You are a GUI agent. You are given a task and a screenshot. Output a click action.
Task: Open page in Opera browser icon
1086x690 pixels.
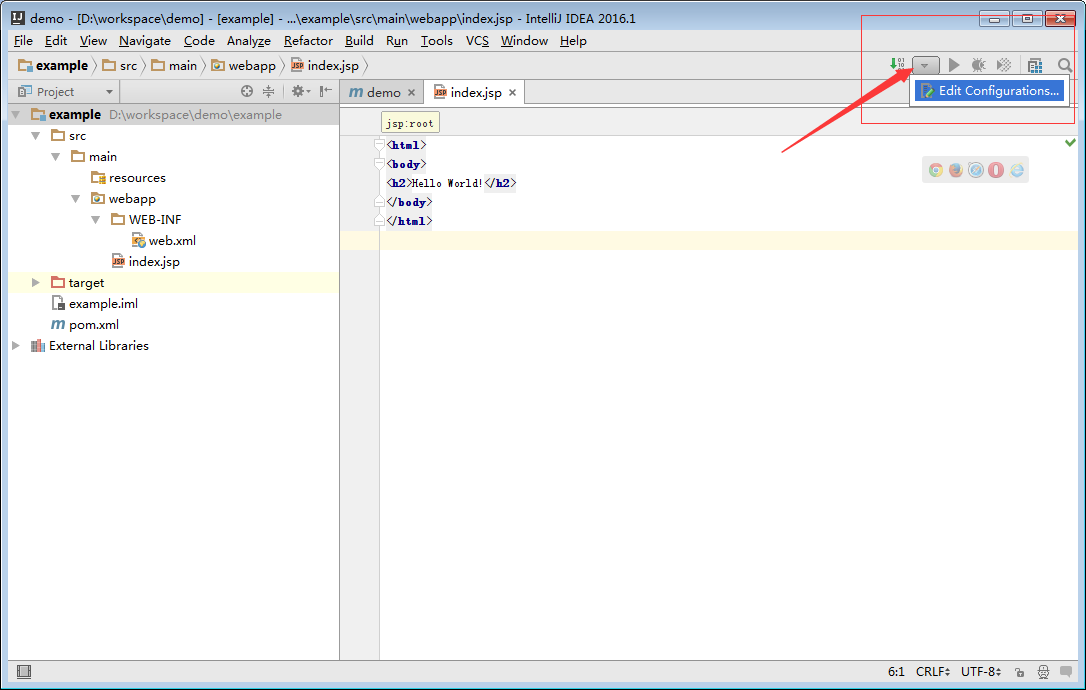996,170
